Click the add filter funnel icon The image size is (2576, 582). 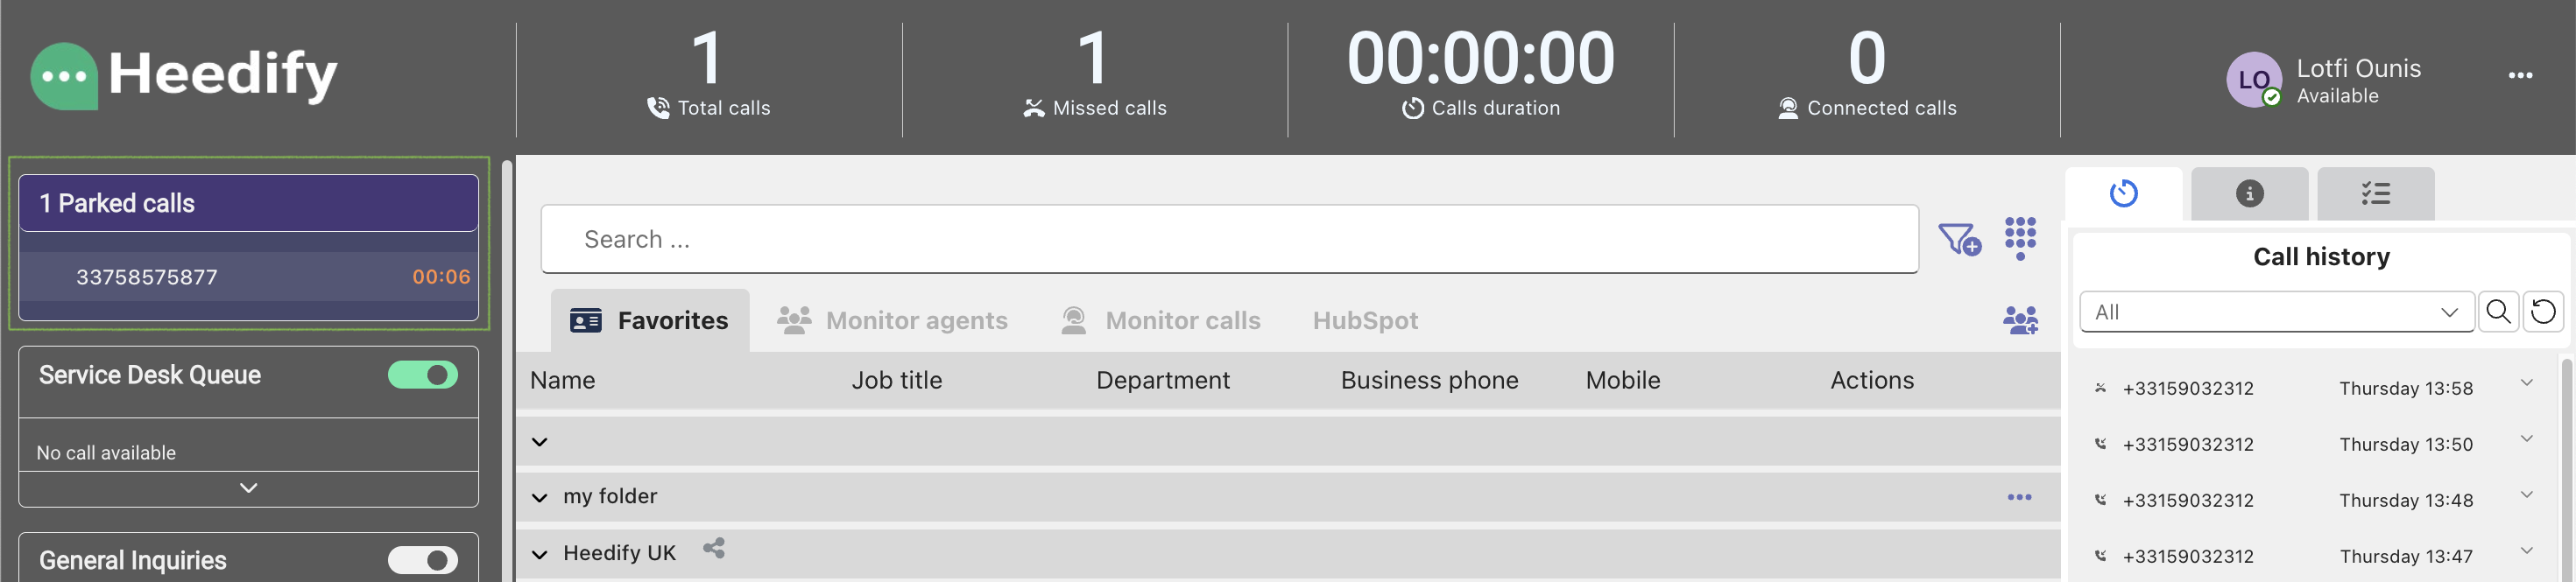point(1959,239)
